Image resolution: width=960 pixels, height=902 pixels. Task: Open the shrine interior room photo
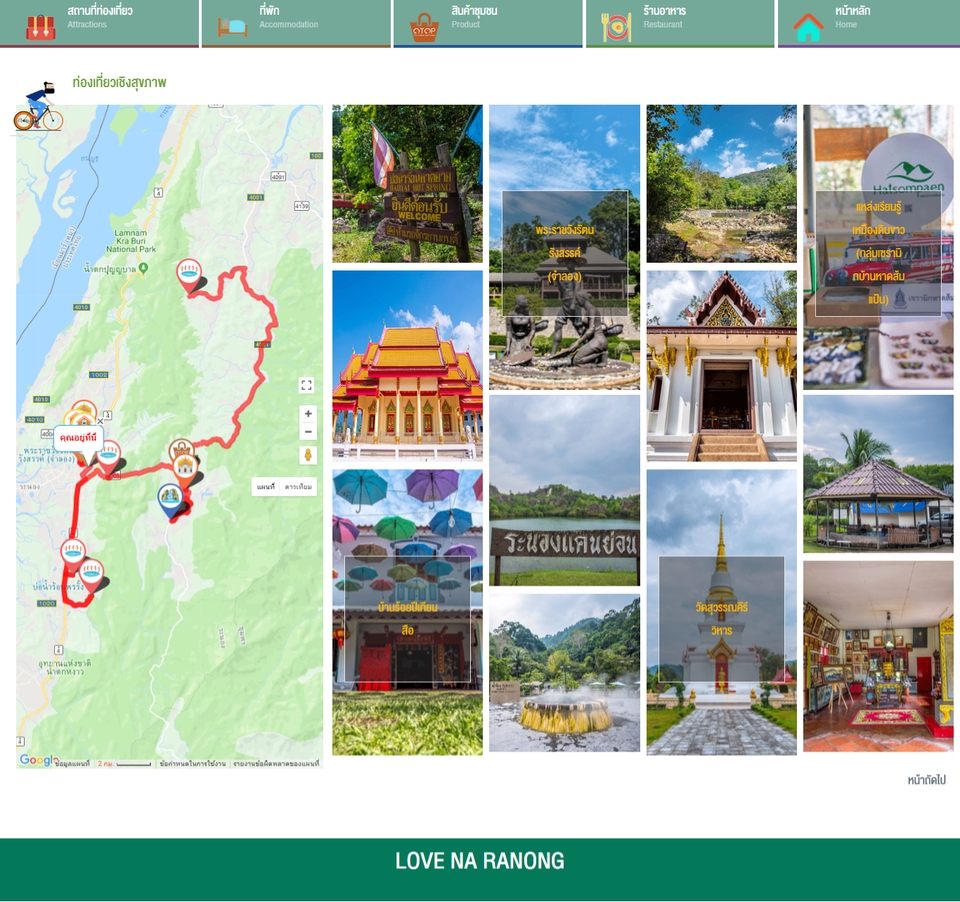pyautogui.click(x=878, y=656)
